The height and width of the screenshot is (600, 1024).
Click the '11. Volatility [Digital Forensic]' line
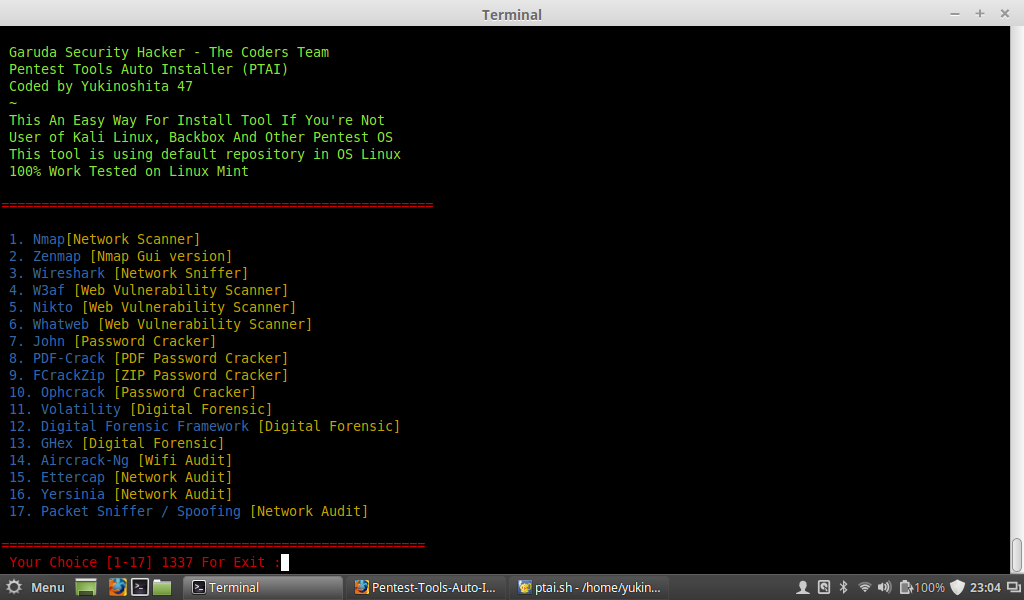(x=140, y=409)
